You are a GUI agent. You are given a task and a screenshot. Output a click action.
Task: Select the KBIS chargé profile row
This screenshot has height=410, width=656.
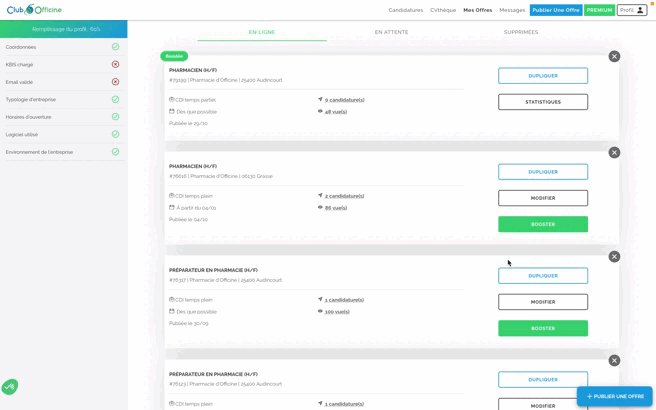[x=63, y=64]
